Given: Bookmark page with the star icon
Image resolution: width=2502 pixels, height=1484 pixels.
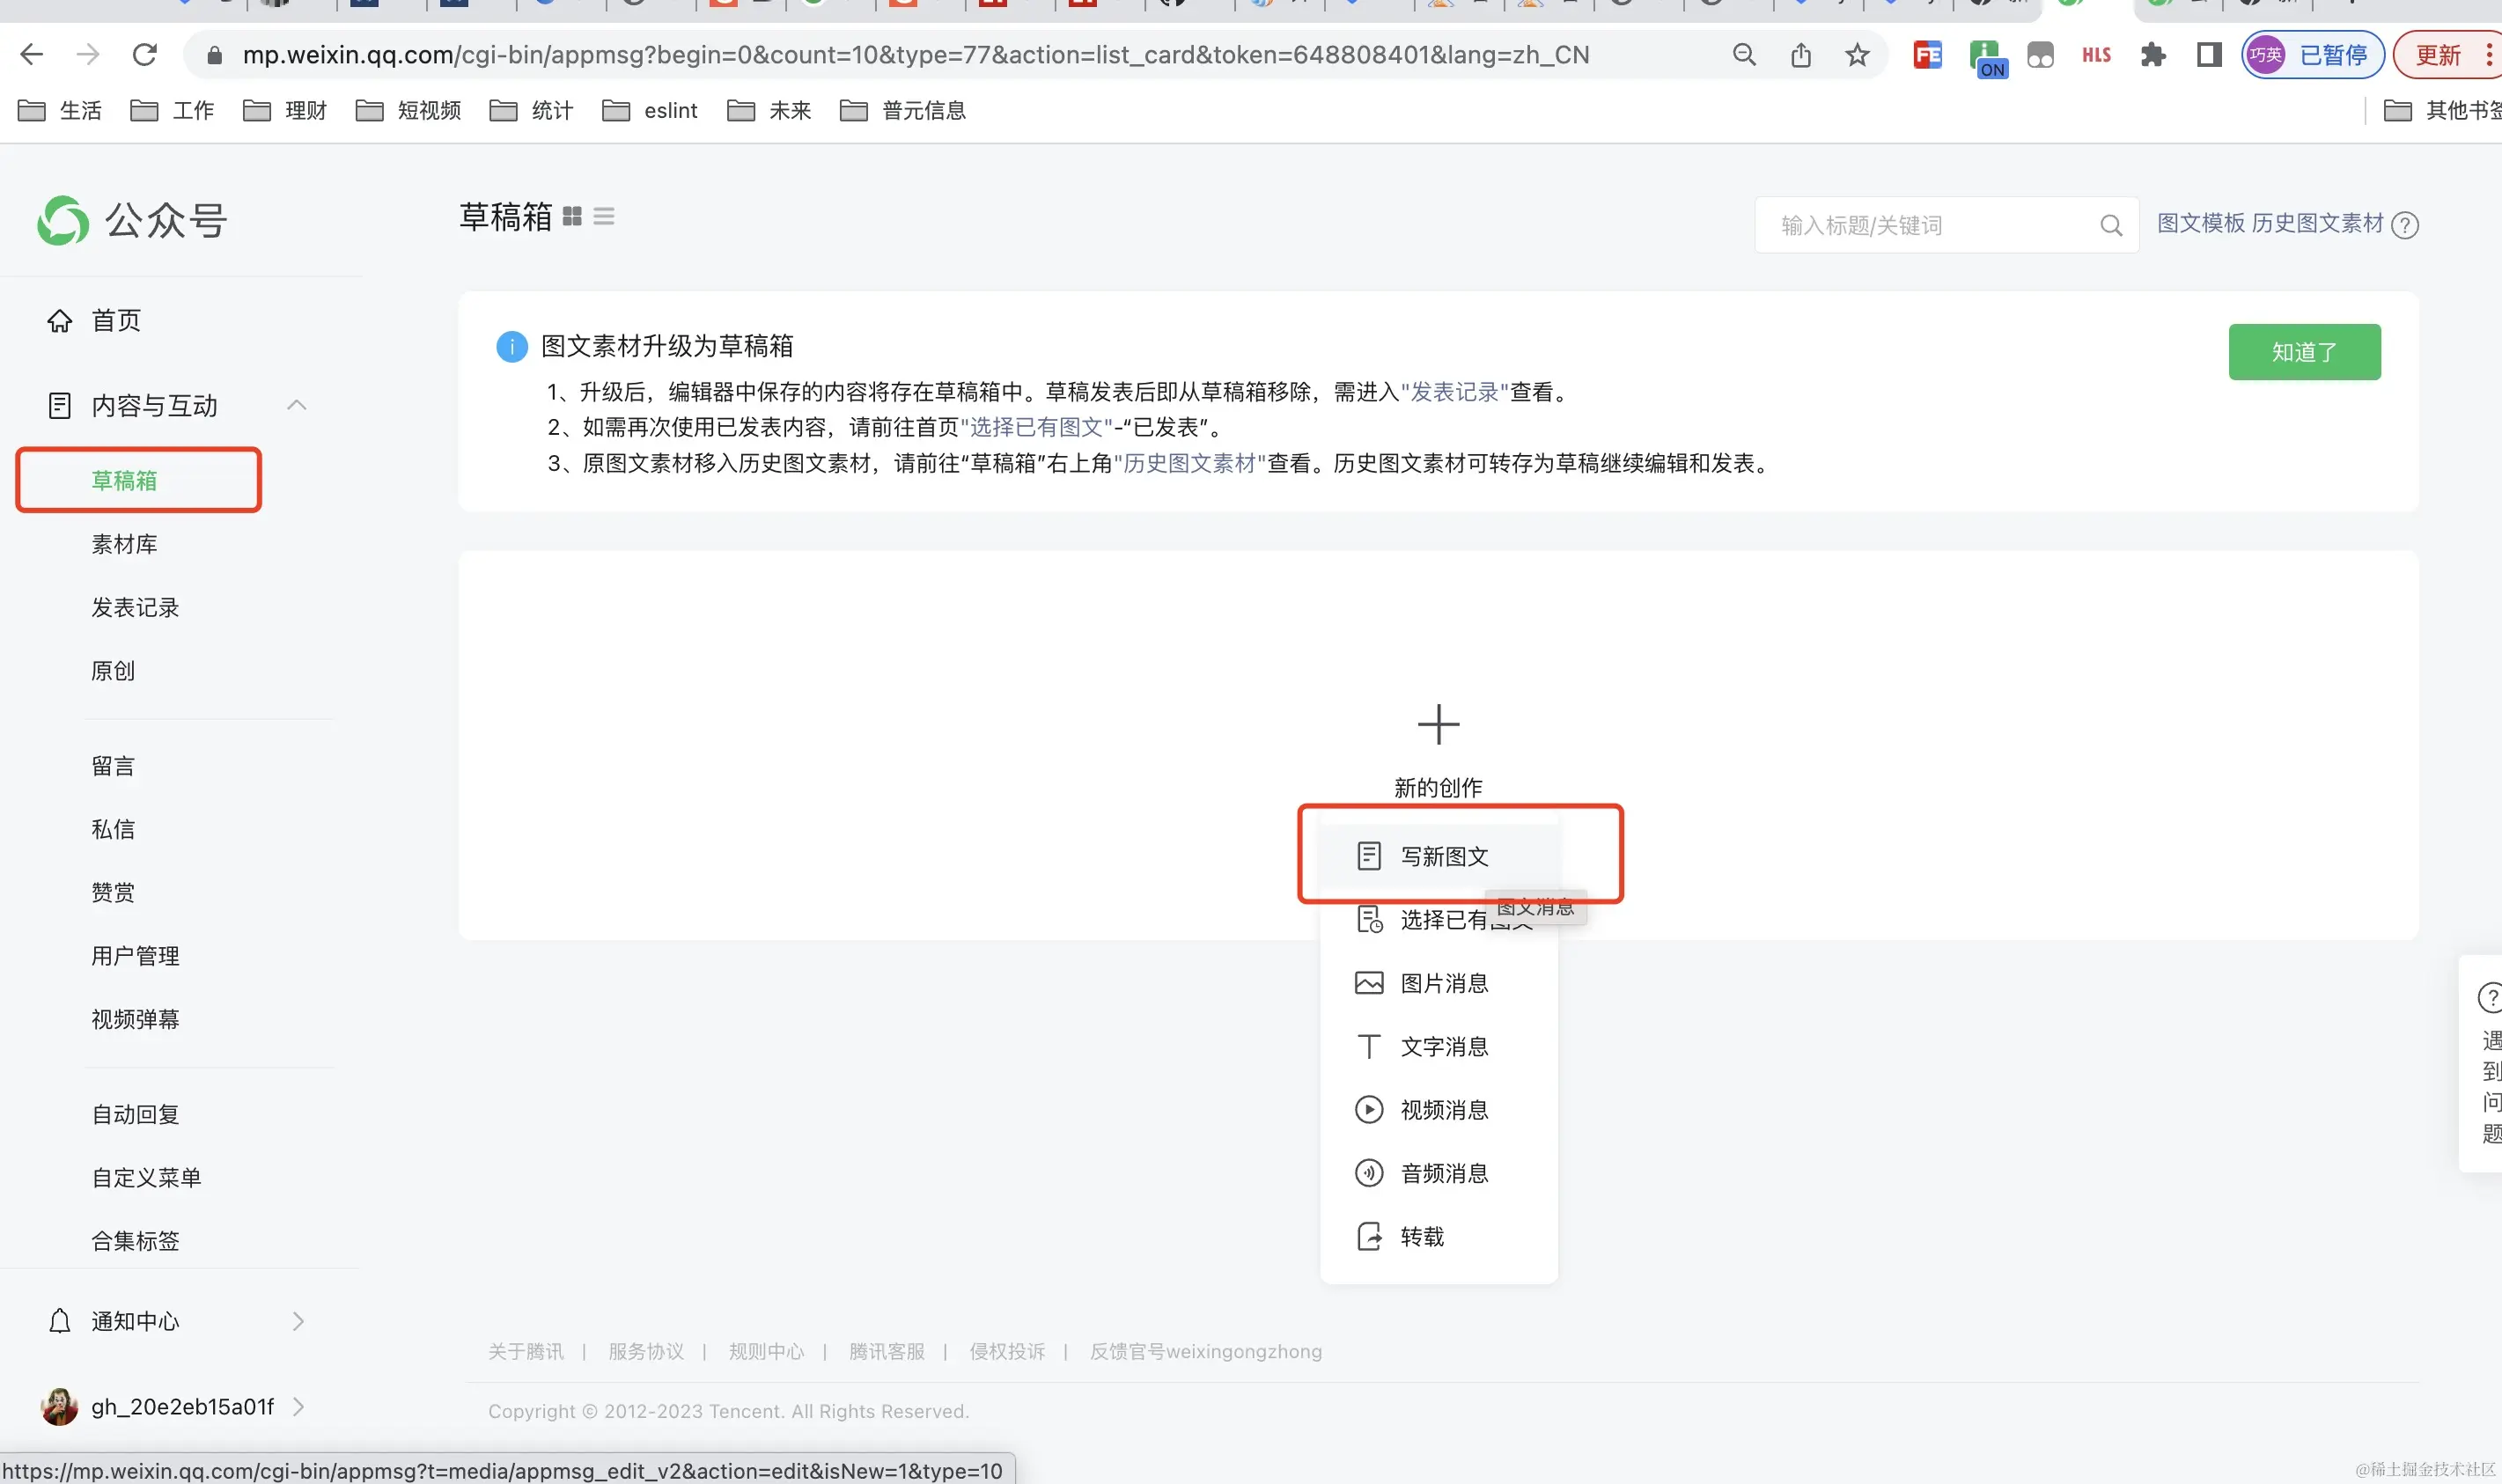Looking at the screenshot, I should coord(1857,55).
